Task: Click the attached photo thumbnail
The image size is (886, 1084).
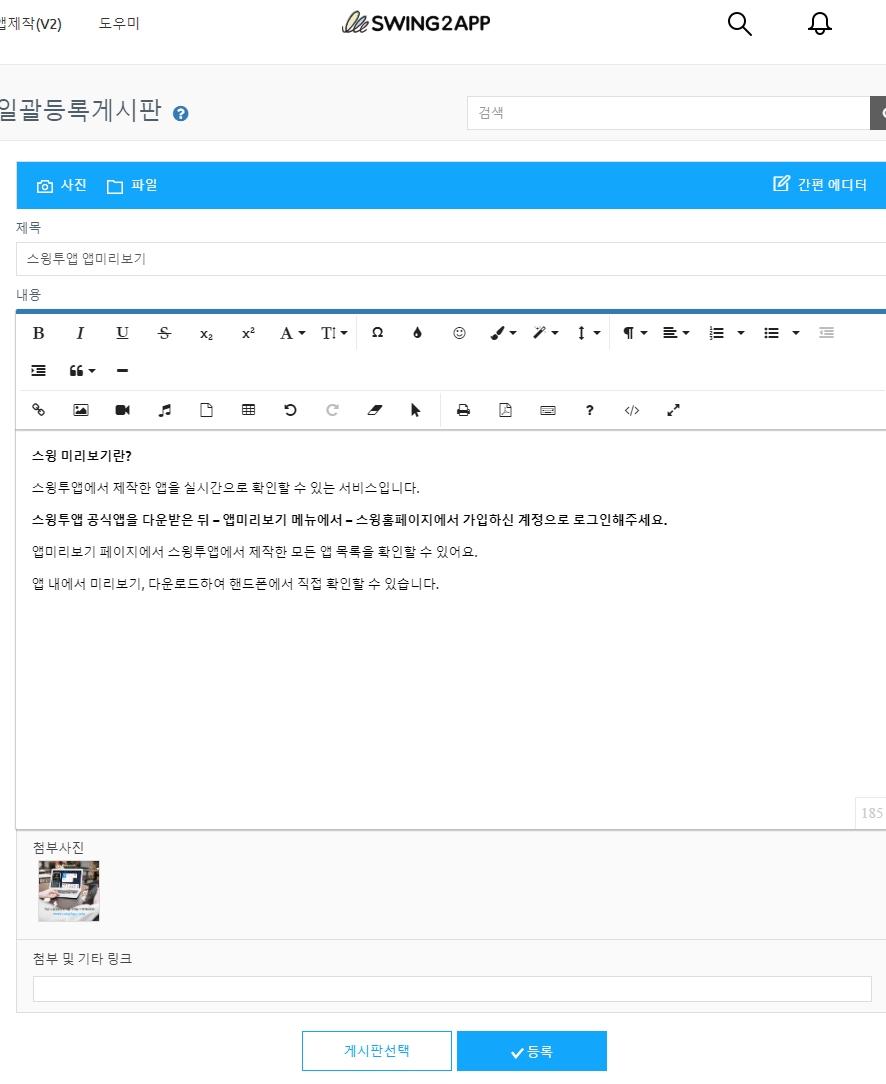Action: point(69,891)
